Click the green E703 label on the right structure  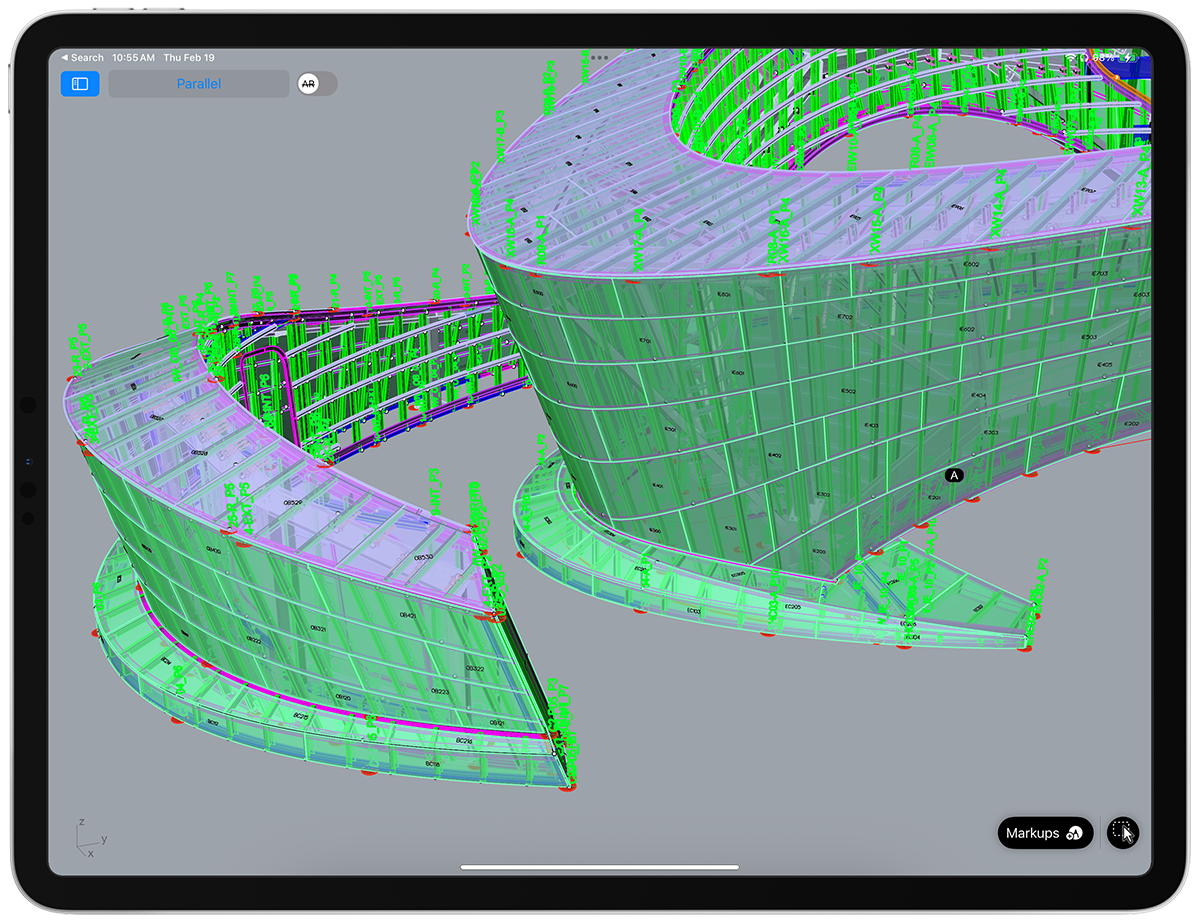point(1099,273)
